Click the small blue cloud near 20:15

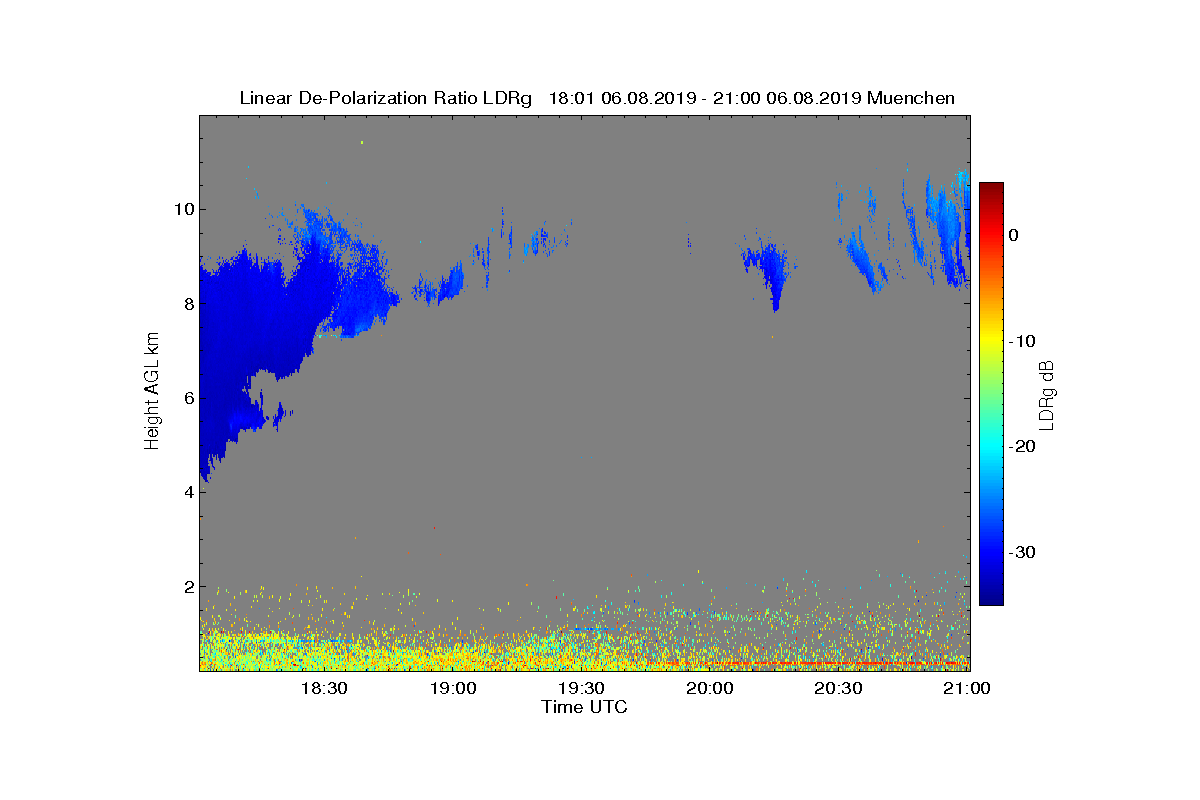768,270
